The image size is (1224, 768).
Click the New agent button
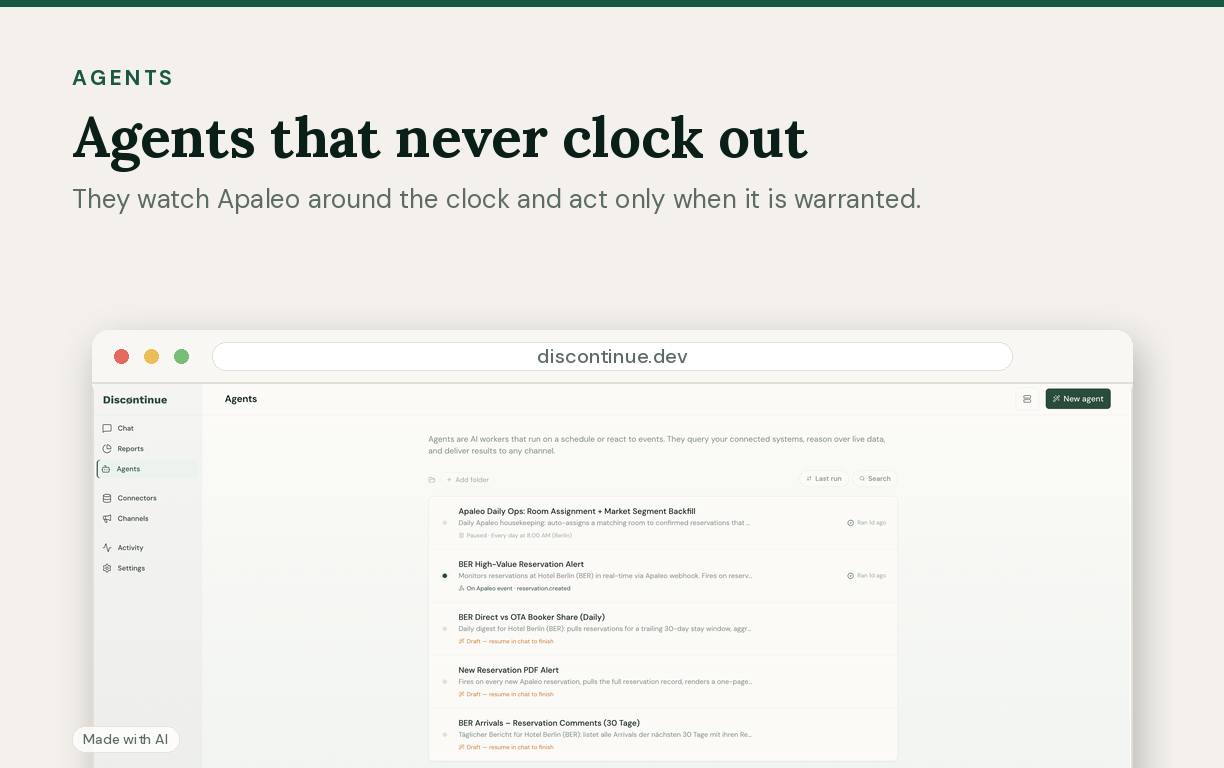click(1078, 399)
